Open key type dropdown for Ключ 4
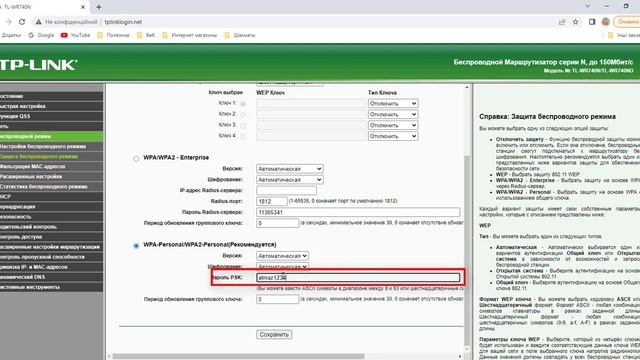 tap(393, 136)
